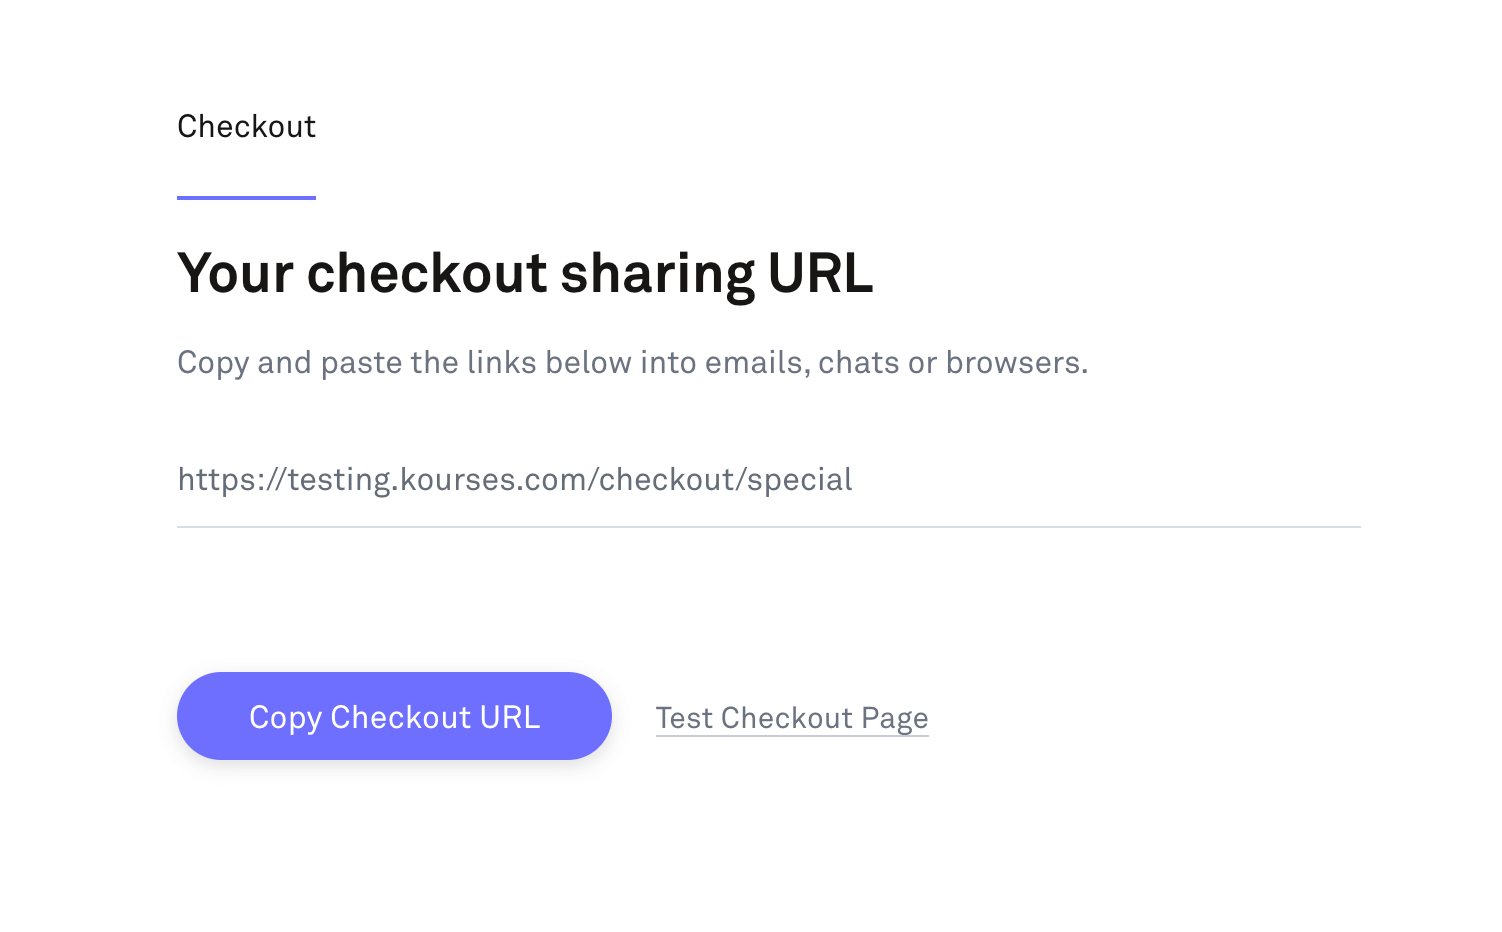Launch the test checkout page link
Viewport: 1502px width, 932px height.
tap(792, 718)
